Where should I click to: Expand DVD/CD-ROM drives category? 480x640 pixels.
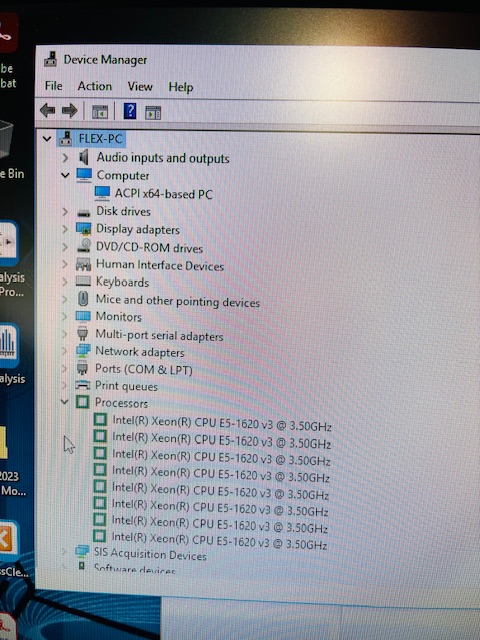coord(65,247)
